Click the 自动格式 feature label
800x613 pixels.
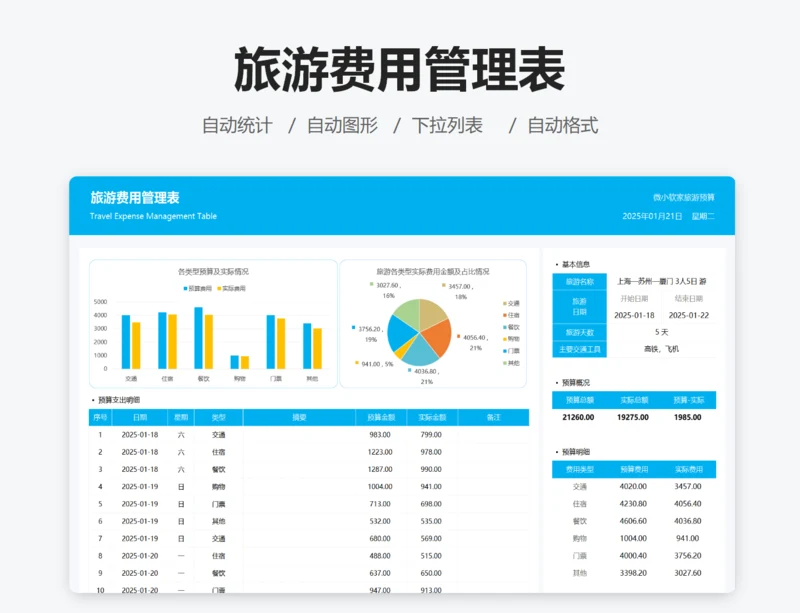point(563,125)
